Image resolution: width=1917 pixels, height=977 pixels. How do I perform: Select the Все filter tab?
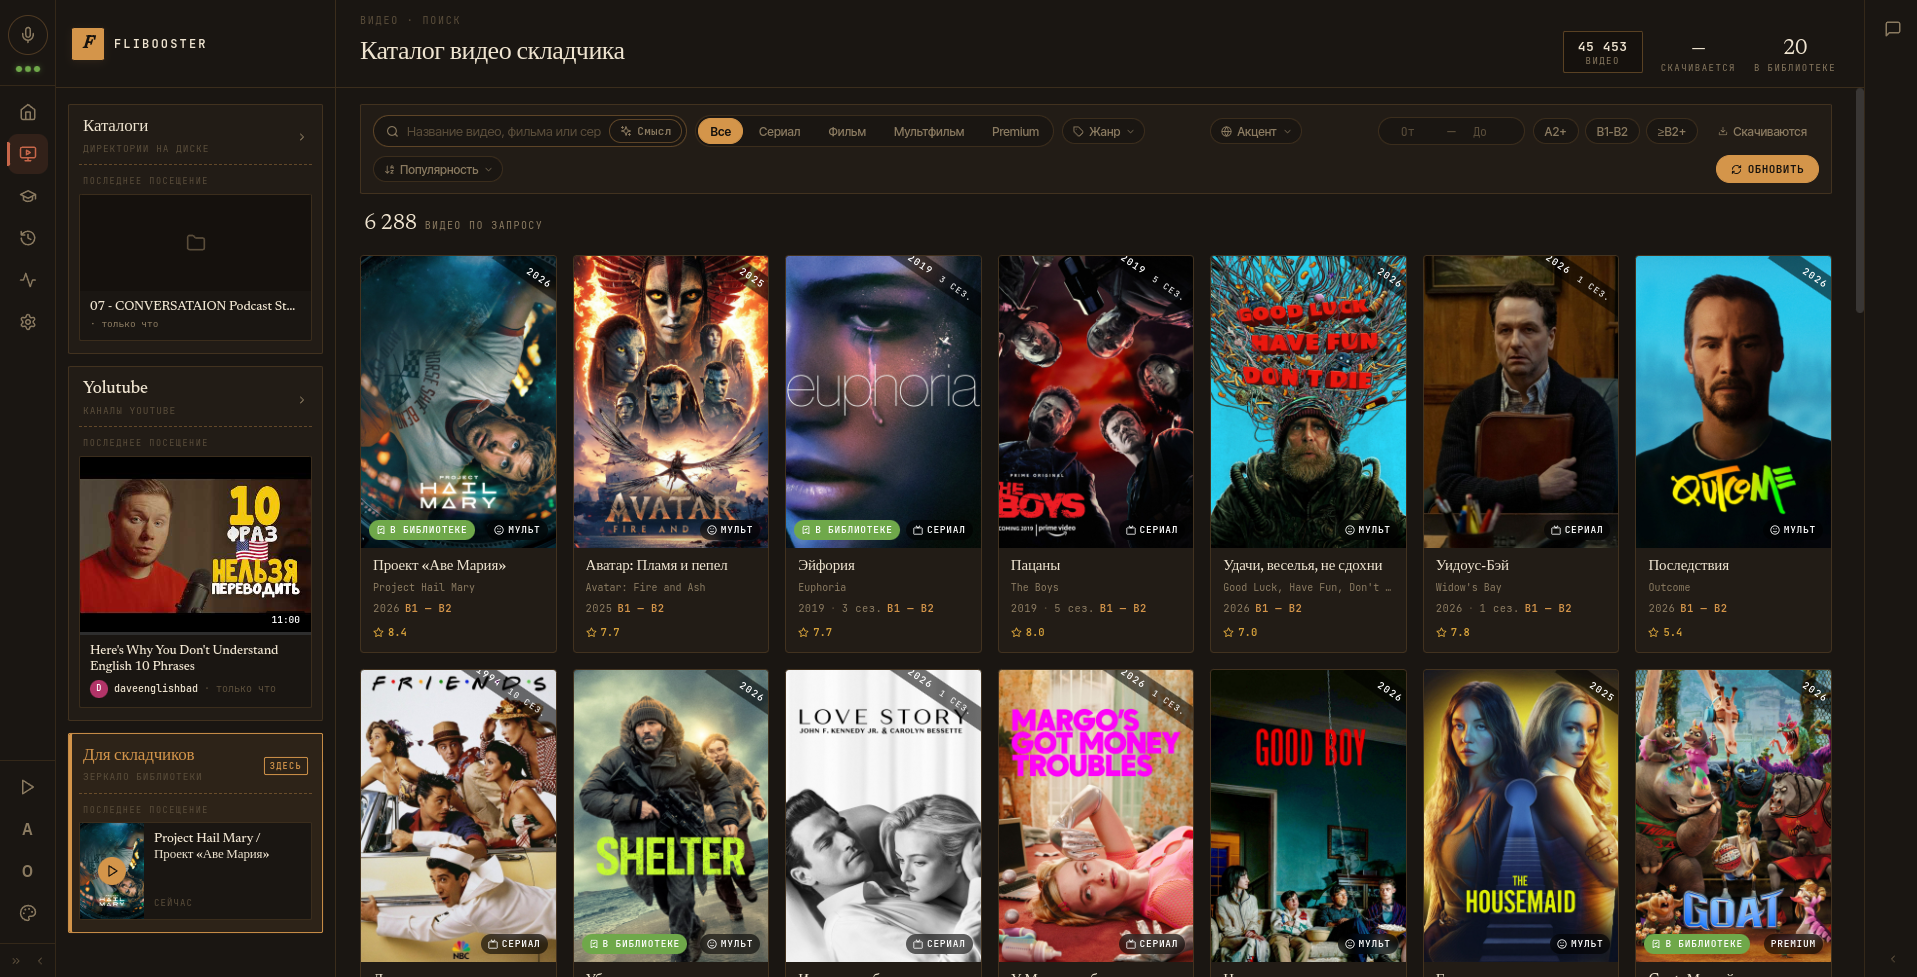tap(720, 132)
